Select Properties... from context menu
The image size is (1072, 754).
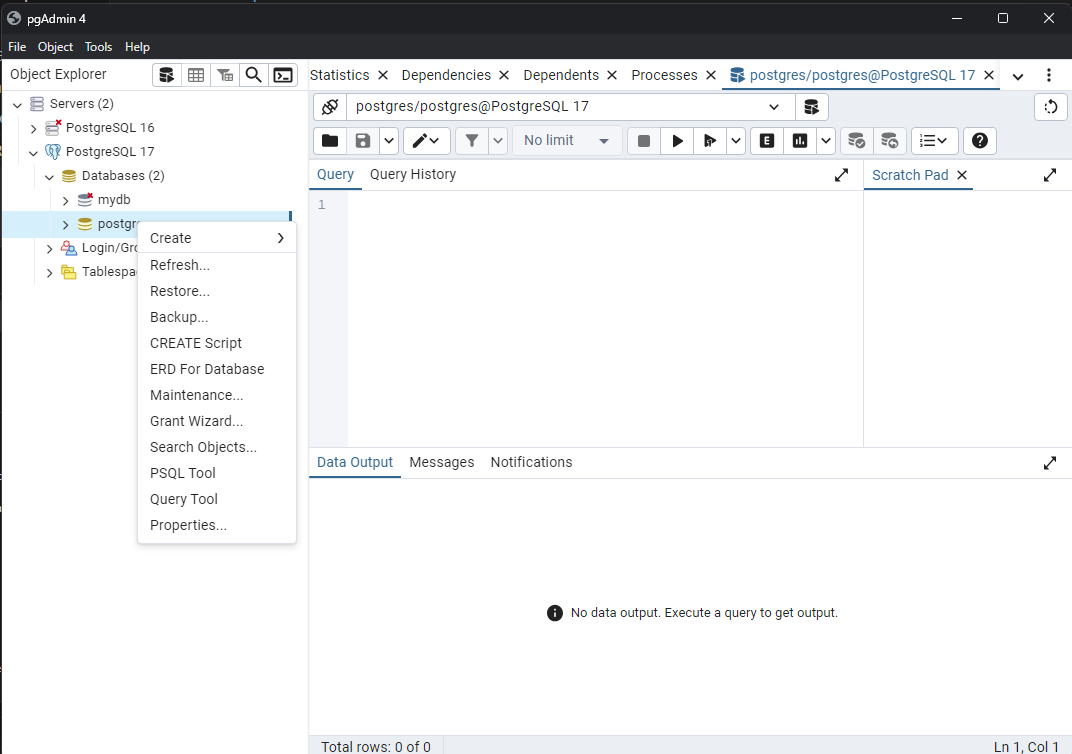(x=217, y=524)
